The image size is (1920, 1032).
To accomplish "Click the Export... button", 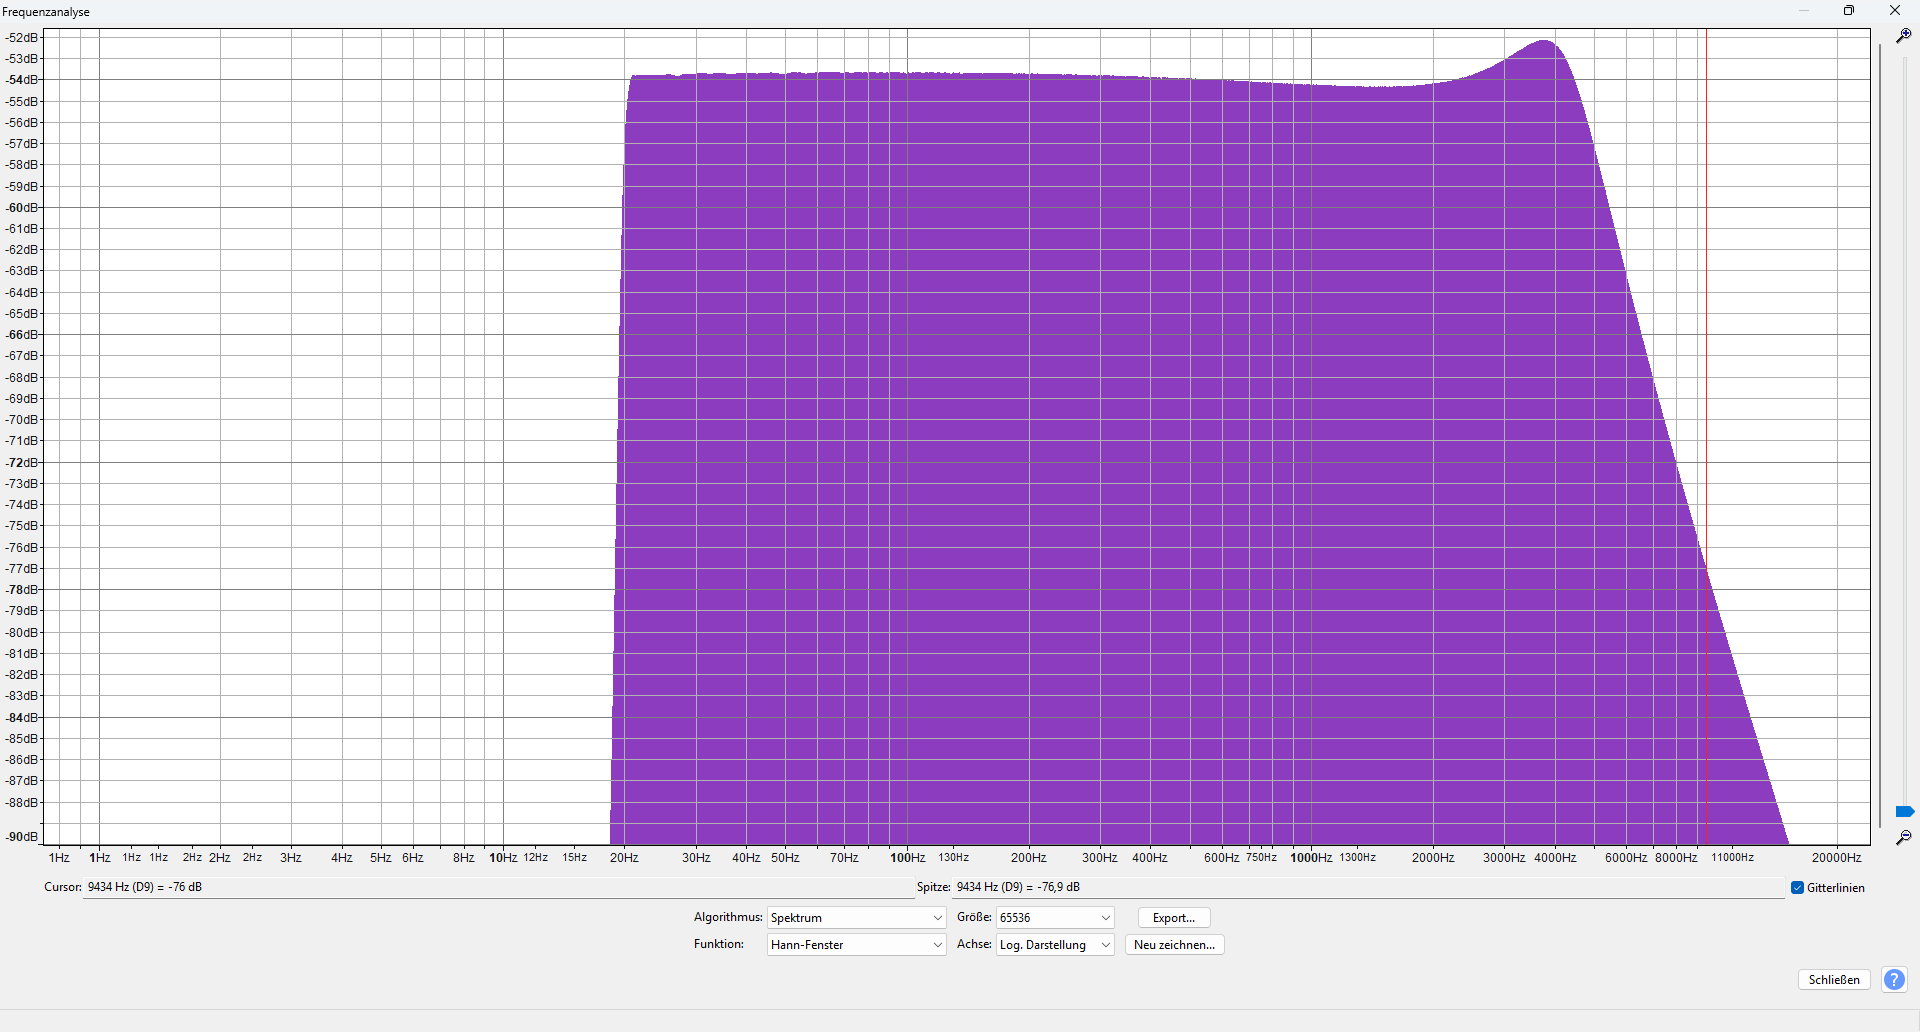I will 1174,918.
